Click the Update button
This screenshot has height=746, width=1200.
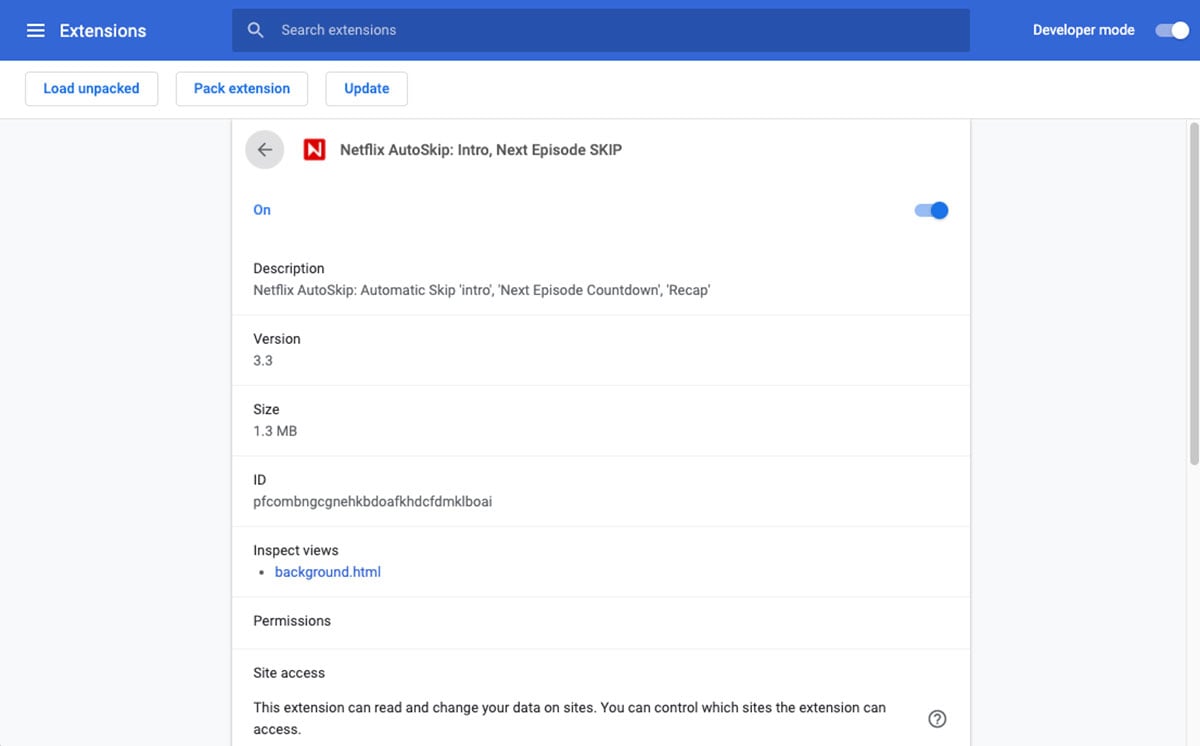pyautogui.click(x=366, y=88)
